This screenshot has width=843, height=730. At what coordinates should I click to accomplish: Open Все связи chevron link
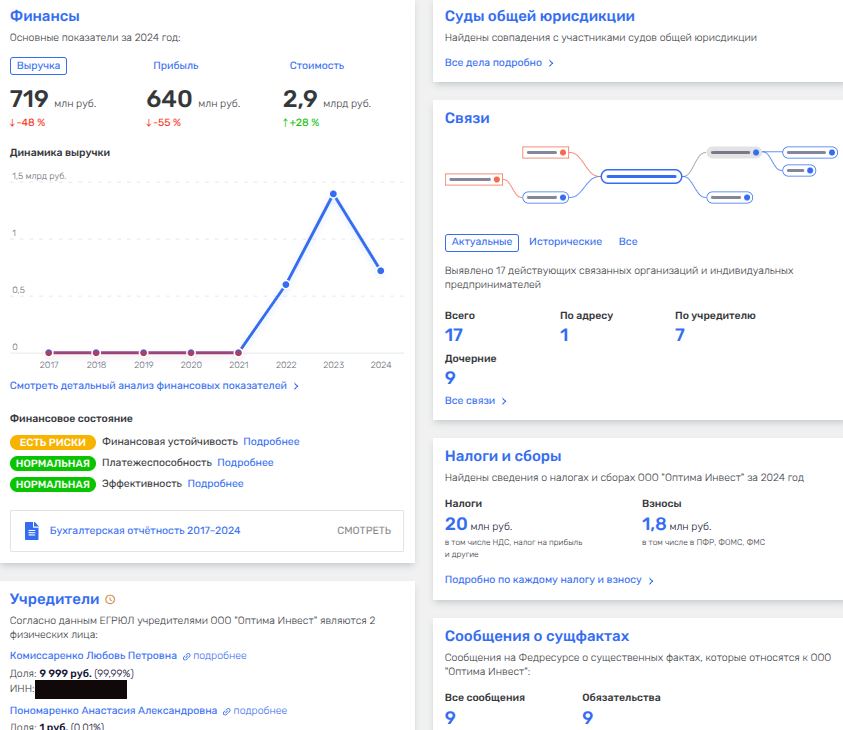tap(476, 401)
